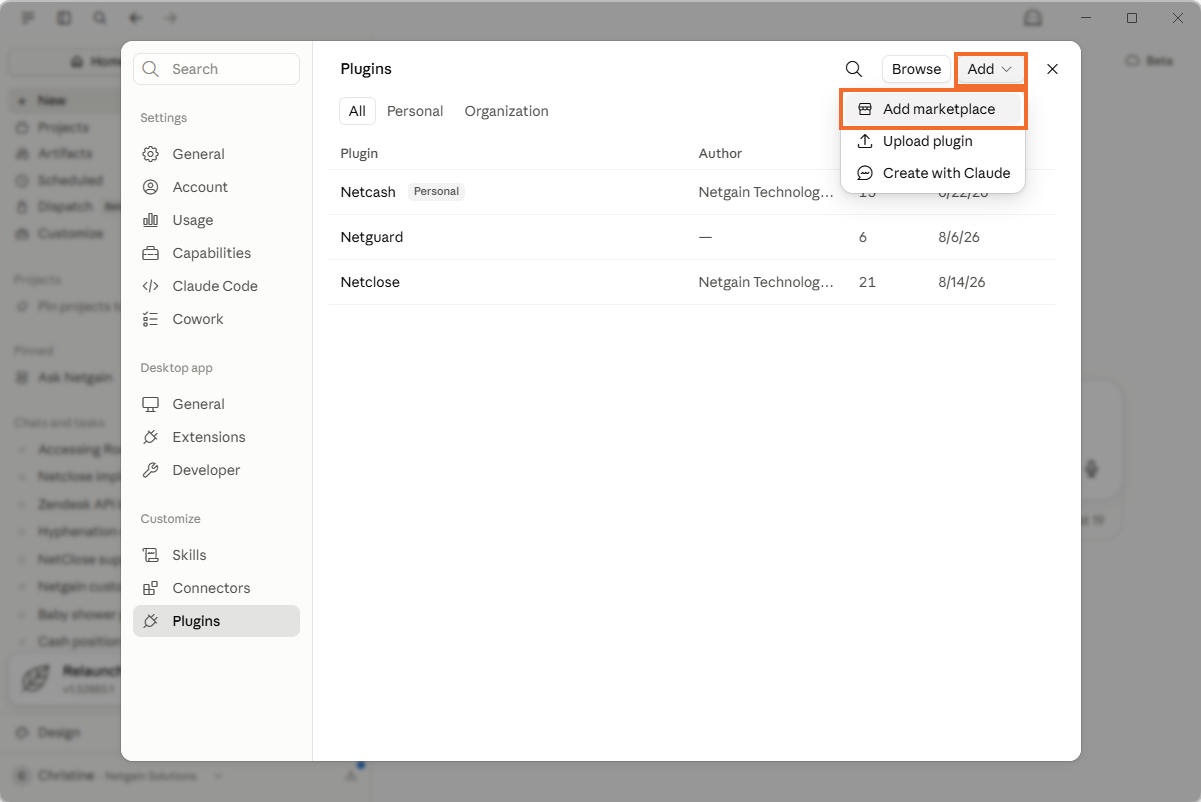Open Scheduled in the background sidebar
1201x802 pixels.
pos(70,180)
